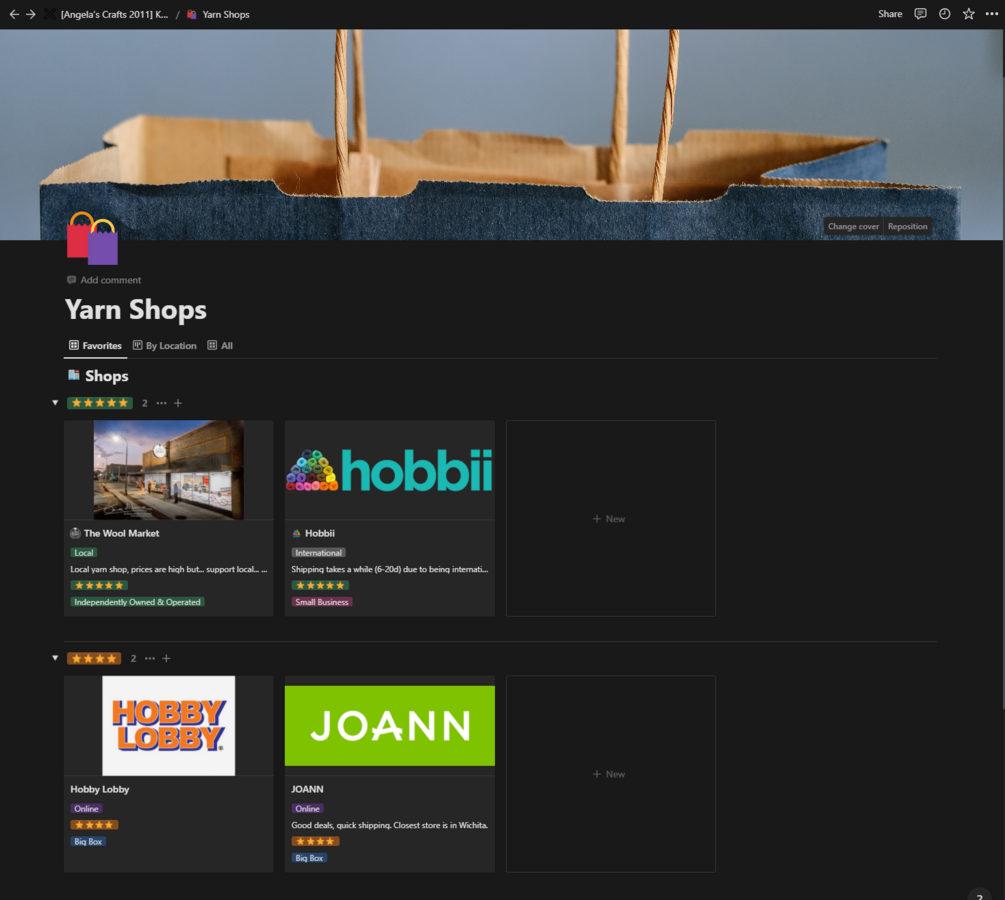Click five-star rating on Wool Market card
This screenshot has width=1005, height=900.
[x=99, y=585]
